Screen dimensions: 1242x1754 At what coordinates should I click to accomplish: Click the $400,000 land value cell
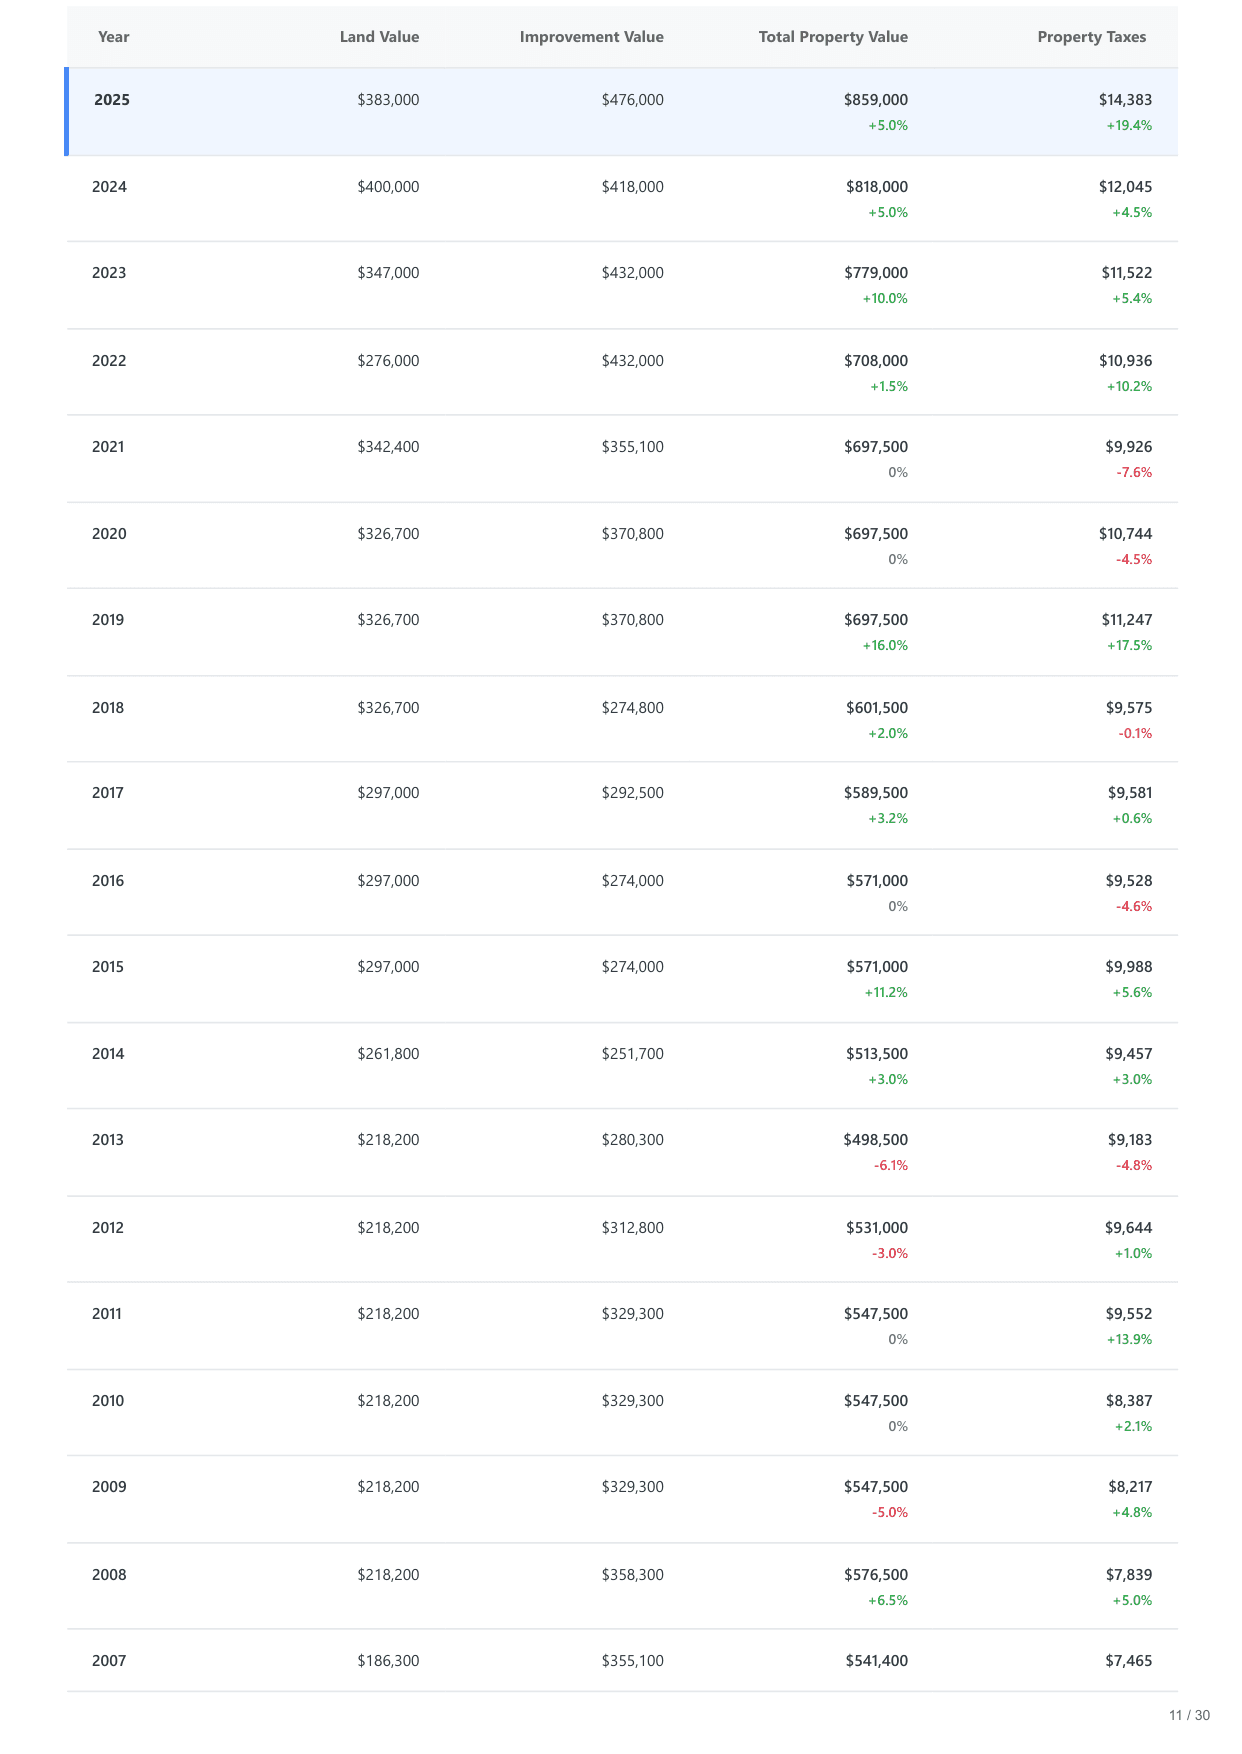(388, 187)
